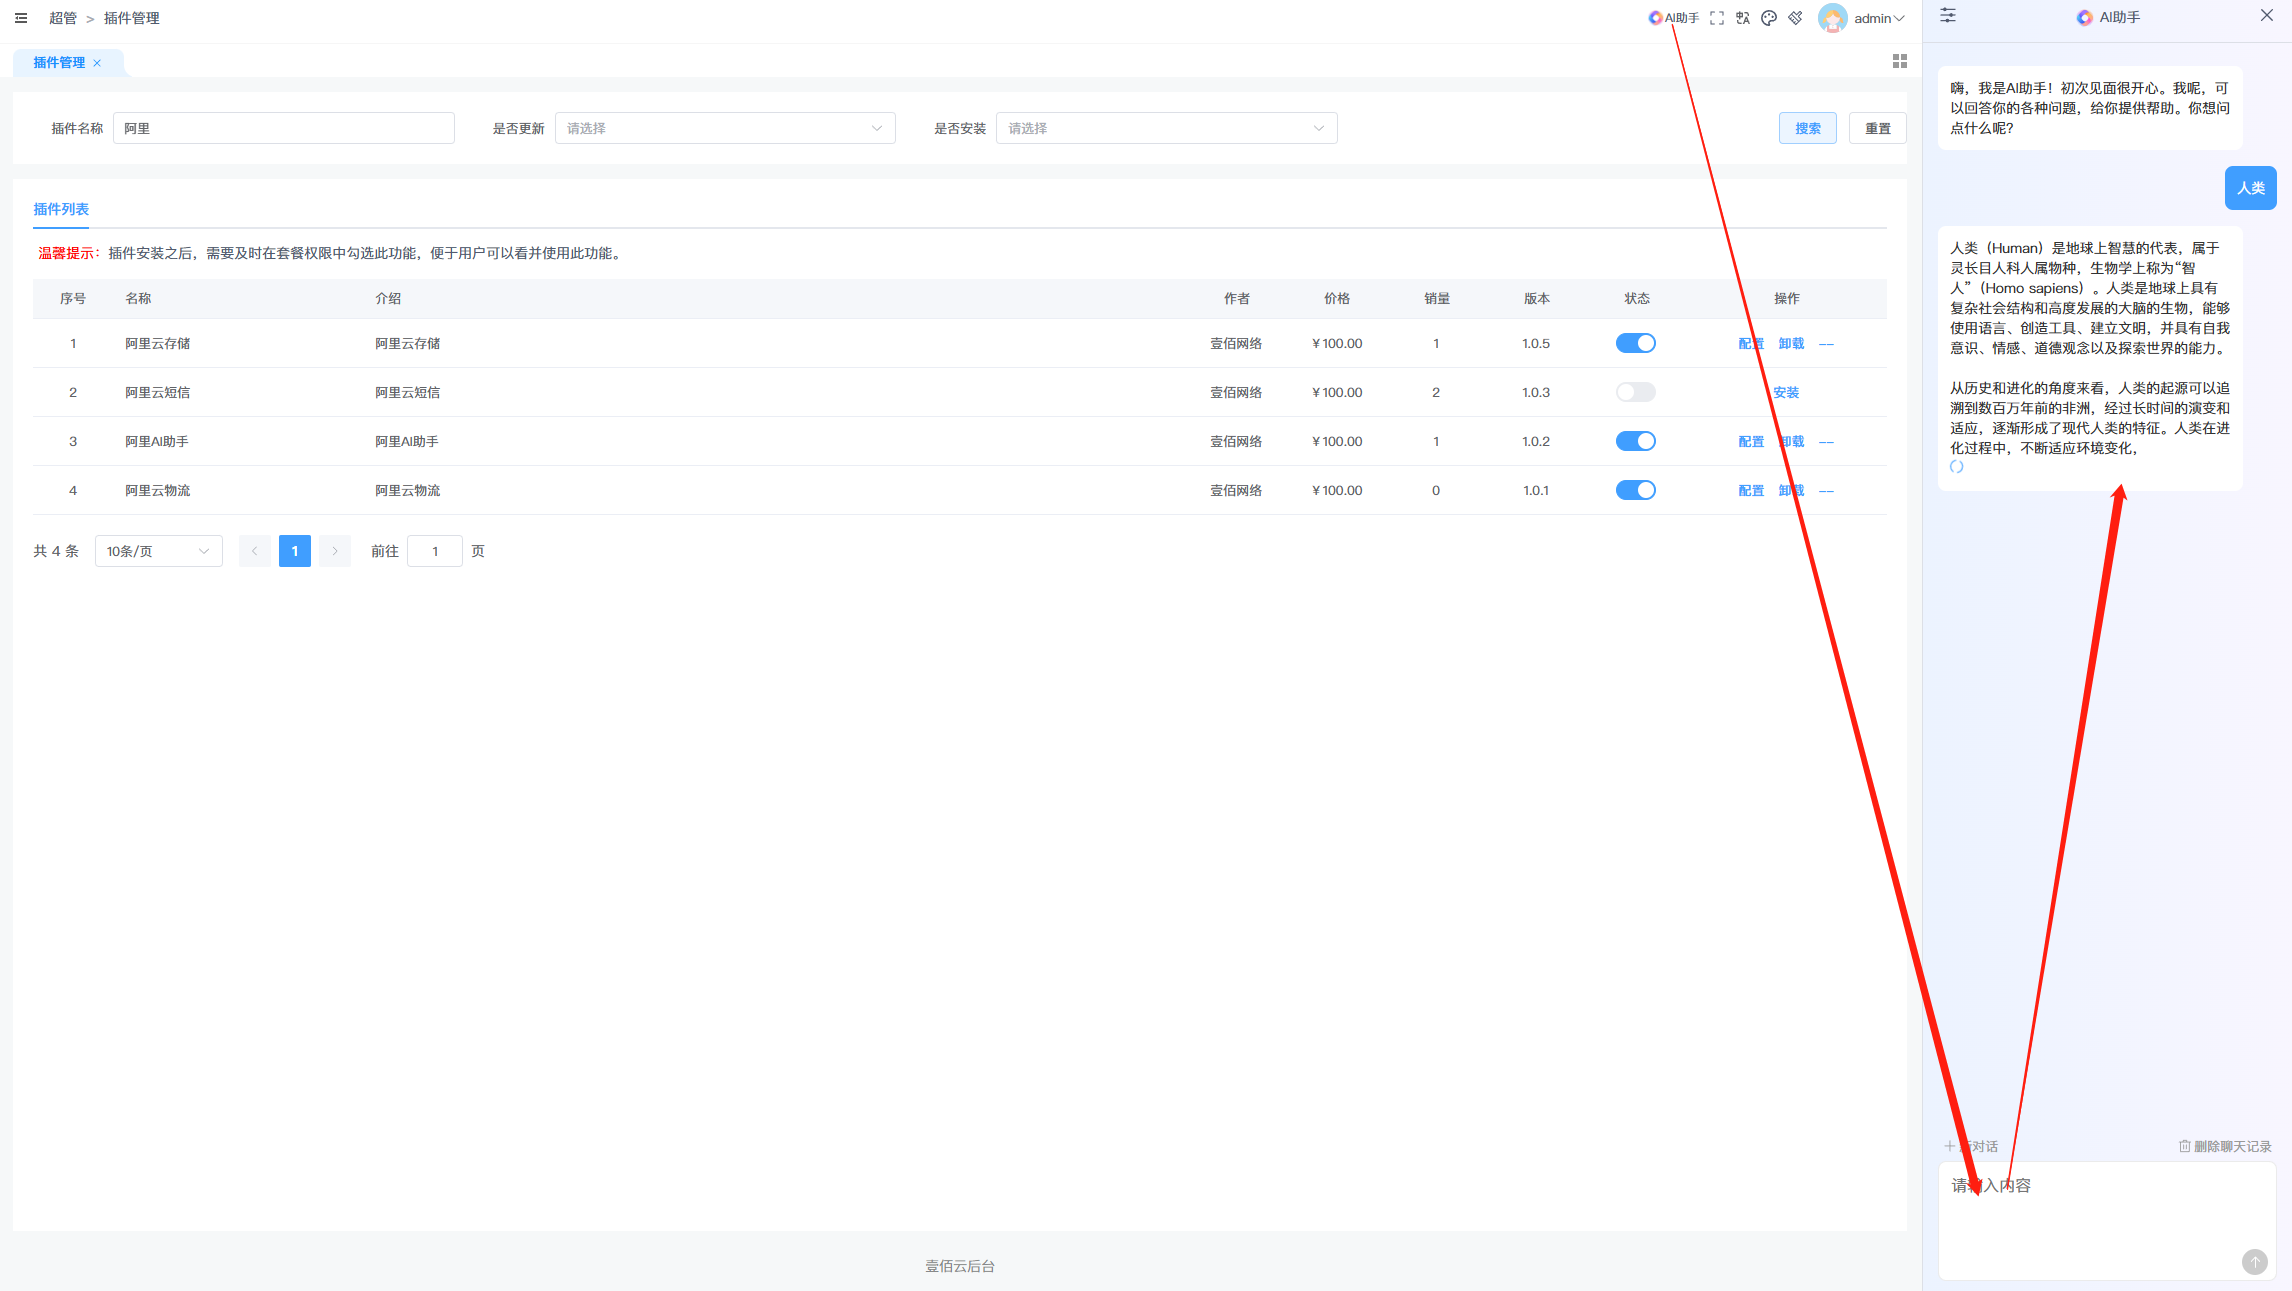Toggle 阿里云物流 plugin status switch

[1636, 490]
